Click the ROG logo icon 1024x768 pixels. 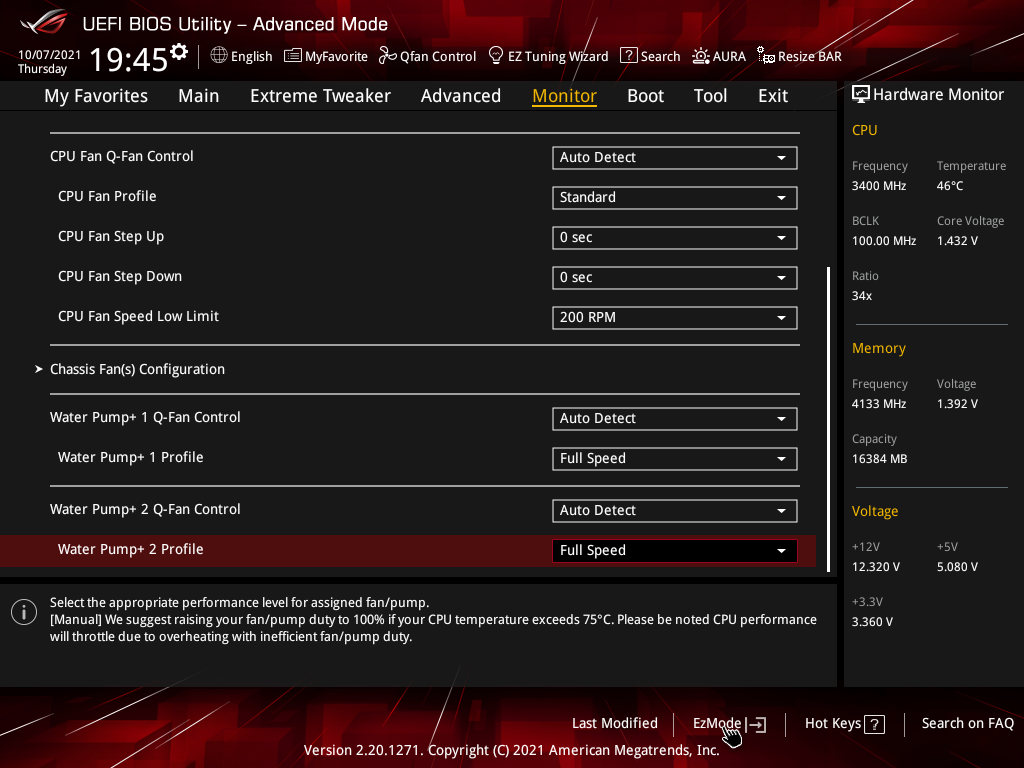pos(43,22)
